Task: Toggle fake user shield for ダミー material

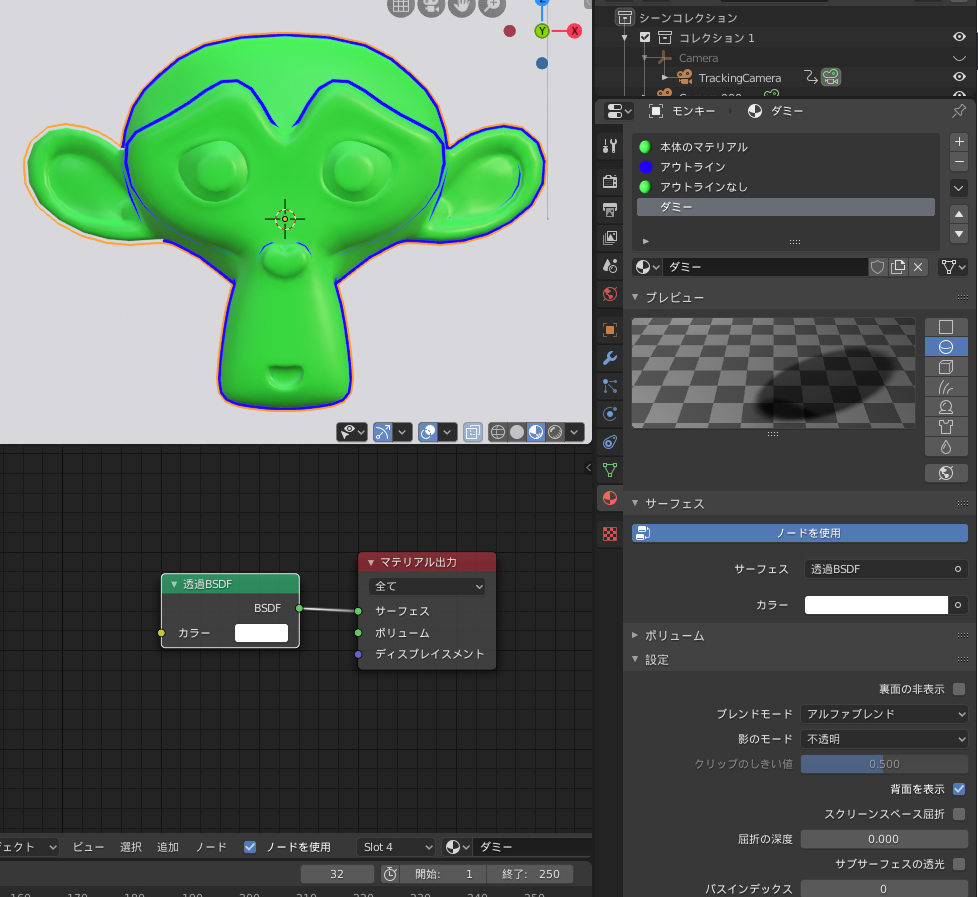Action: pos(877,267)
